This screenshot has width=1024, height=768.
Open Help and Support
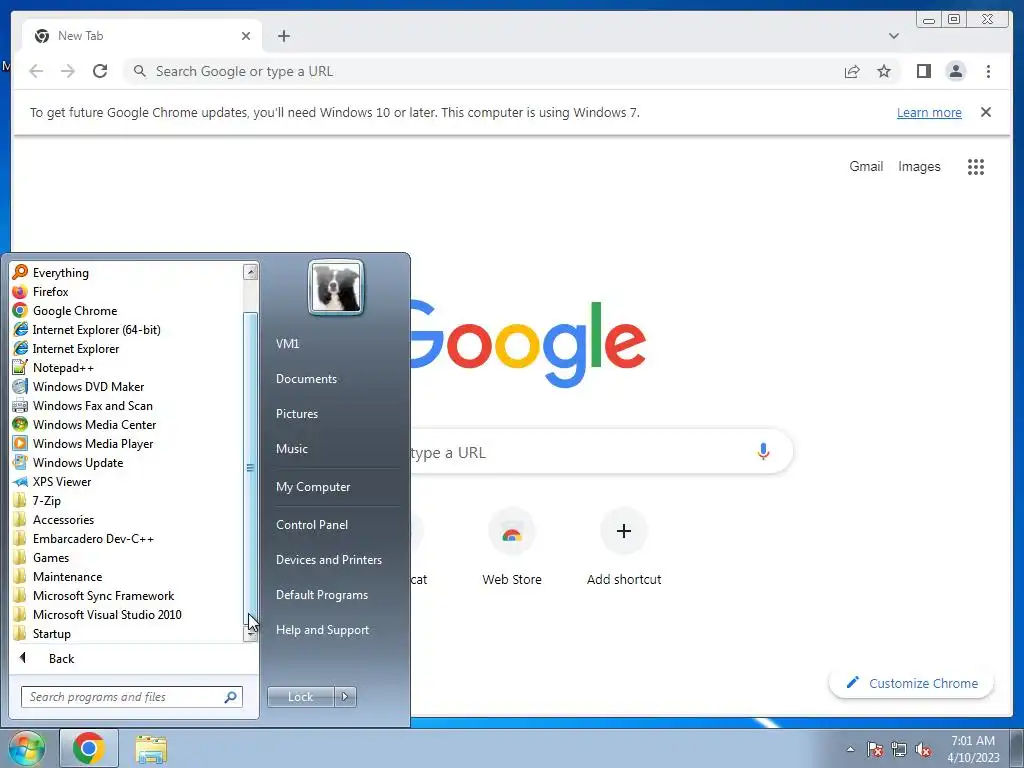point(322,630)
